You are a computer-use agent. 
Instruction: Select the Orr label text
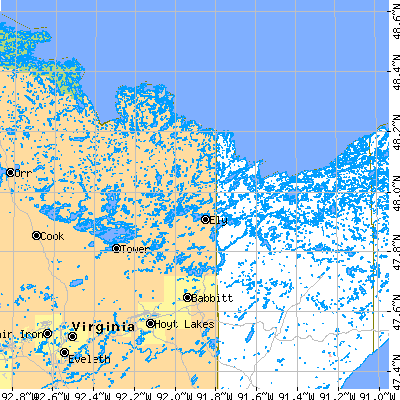tap(23, 173)
